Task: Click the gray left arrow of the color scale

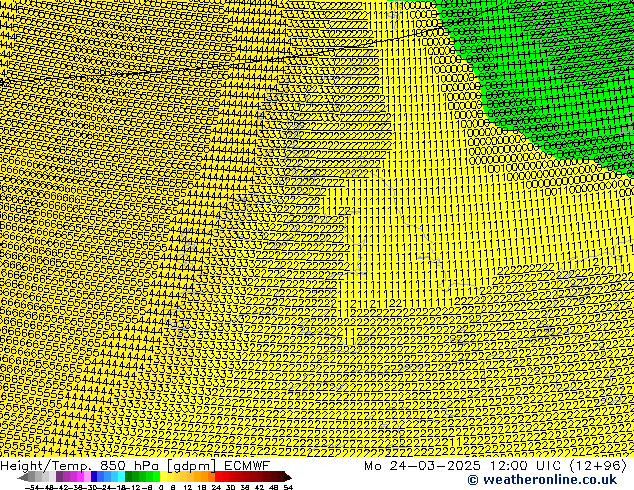Action: (x=23, y=478)
